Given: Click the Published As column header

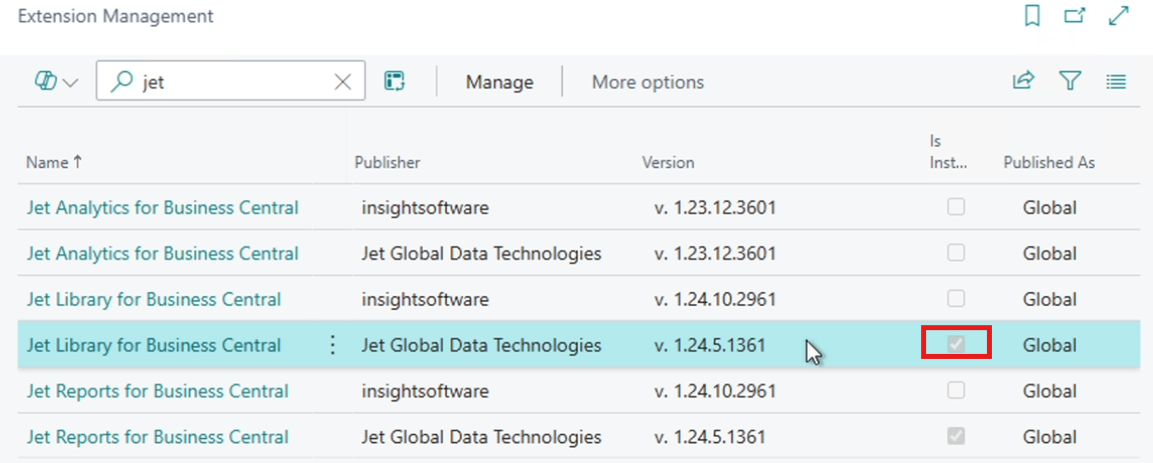Looking at the screenshot, I should point(1049,162).
